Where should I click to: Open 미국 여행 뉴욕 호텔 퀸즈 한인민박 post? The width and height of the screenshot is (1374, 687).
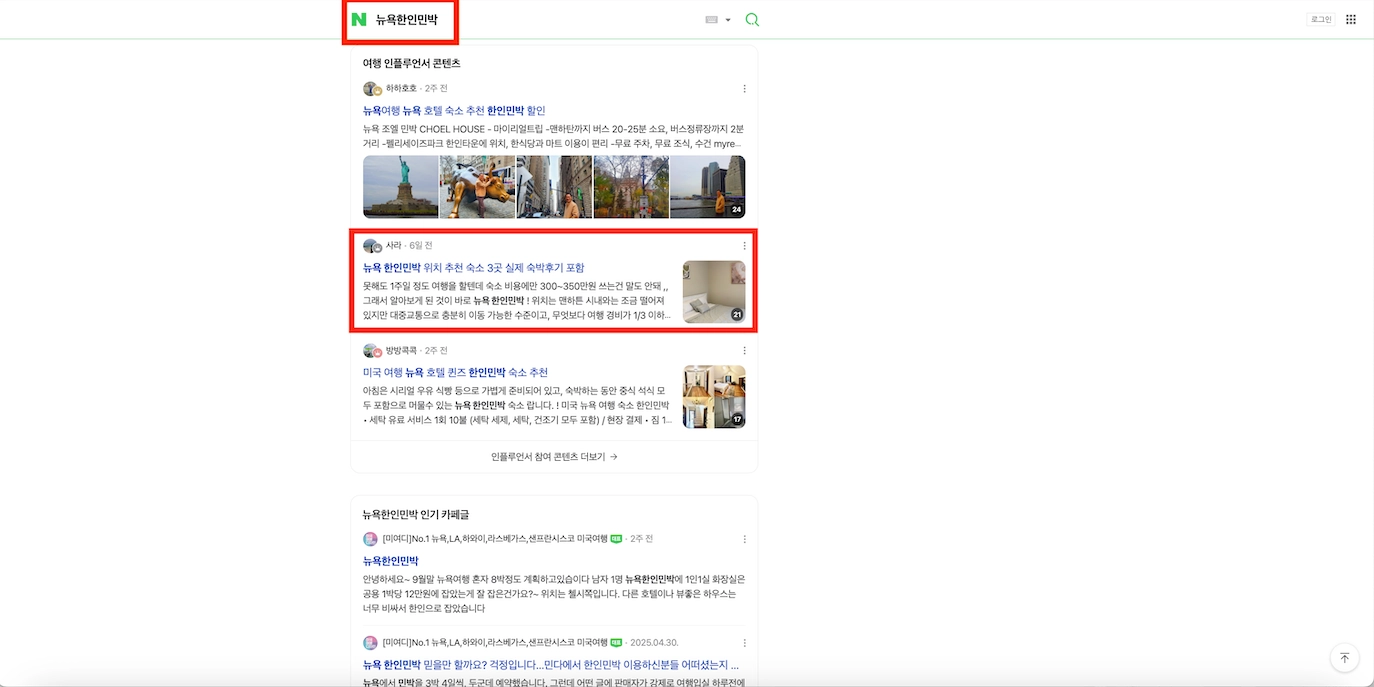click(456, 372)
